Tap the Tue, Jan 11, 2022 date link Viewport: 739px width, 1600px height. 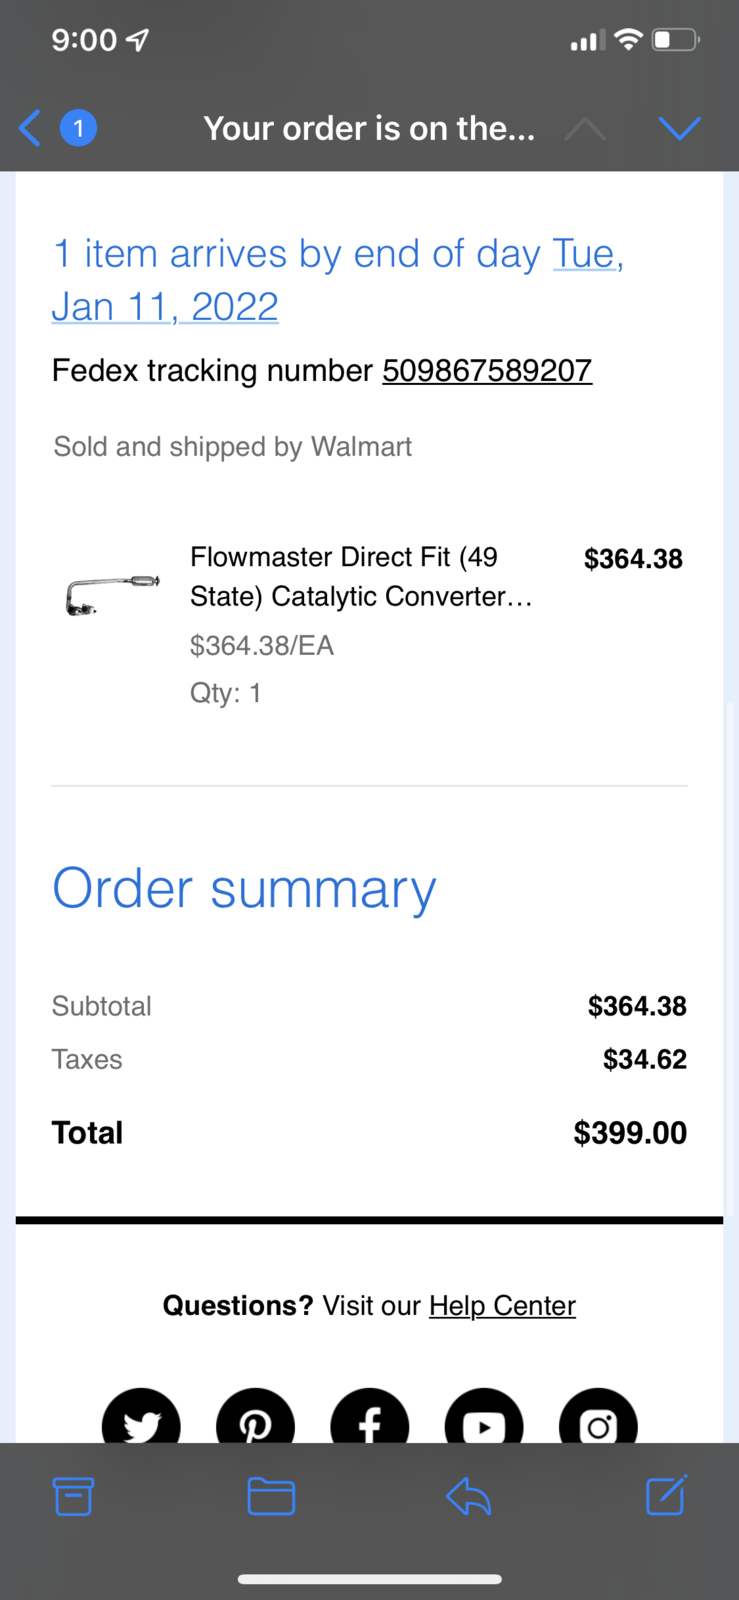tap(165, 306)
